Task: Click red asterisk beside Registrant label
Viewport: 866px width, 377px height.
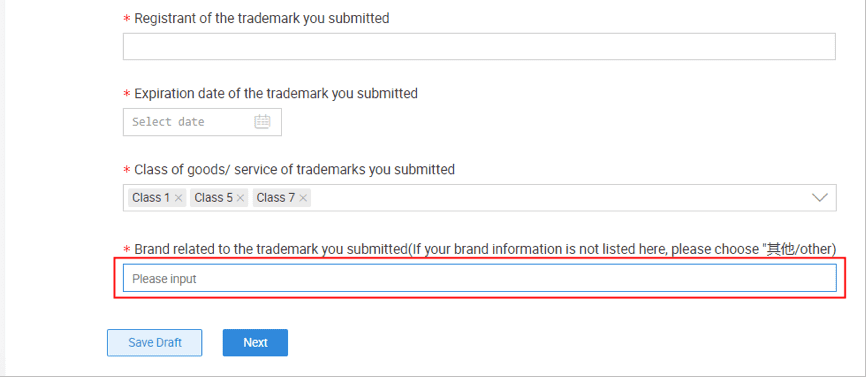Action: point(126,19)
